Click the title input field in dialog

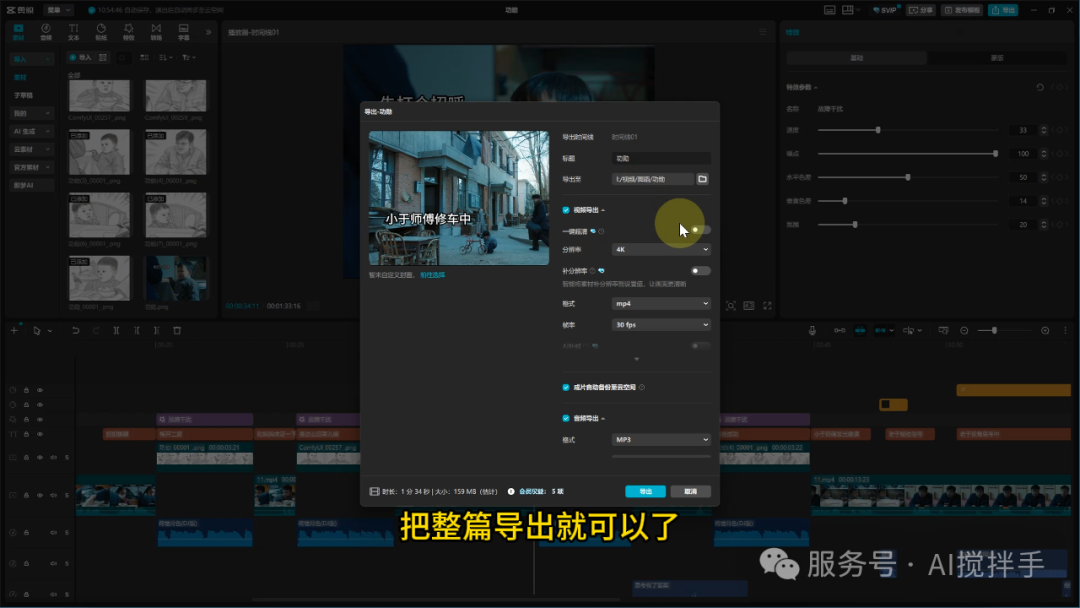tap(661, 158)
